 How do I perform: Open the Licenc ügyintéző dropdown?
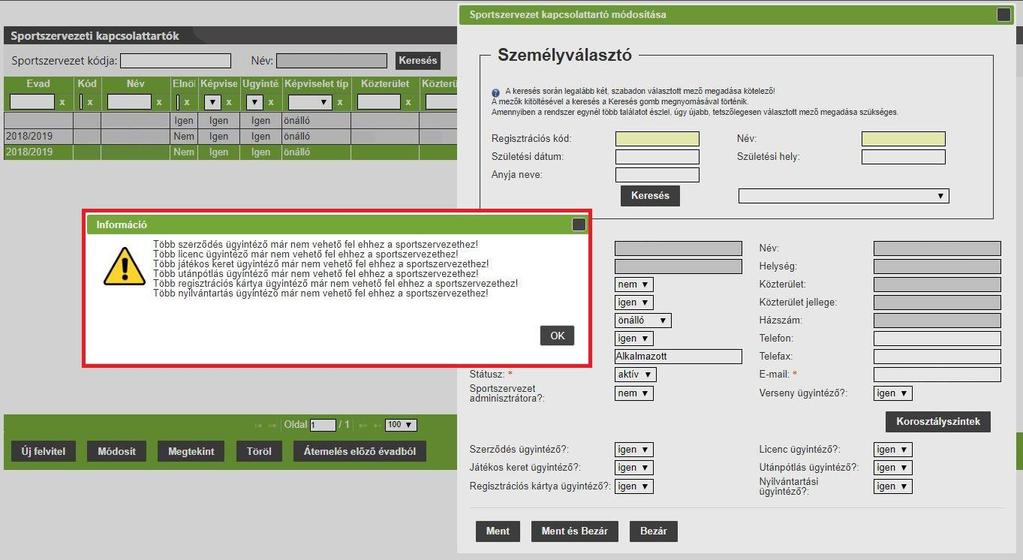[893, 450]
